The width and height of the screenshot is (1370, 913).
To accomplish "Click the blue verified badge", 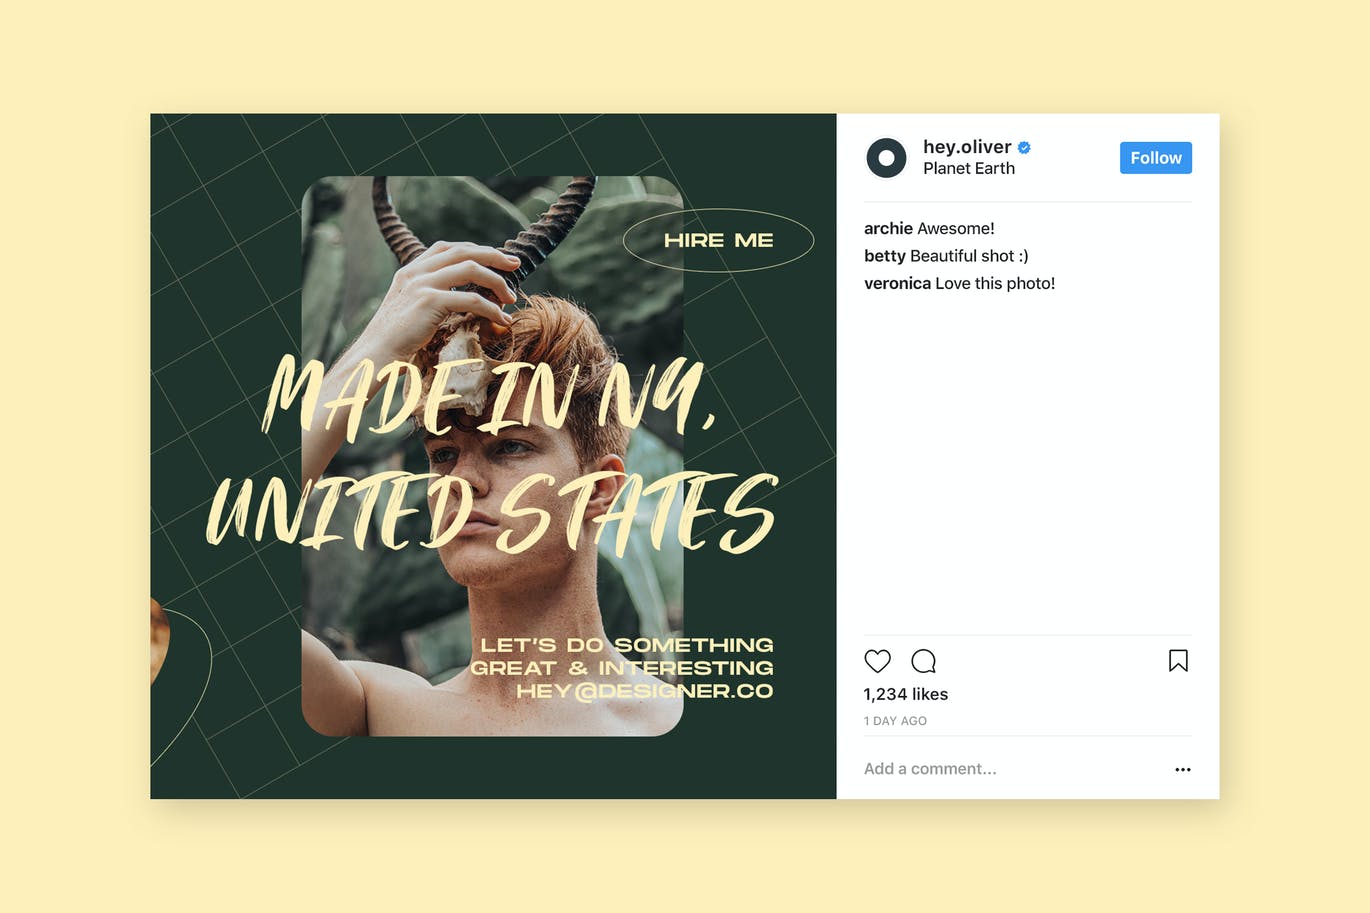I will [x=1024, y=147].
